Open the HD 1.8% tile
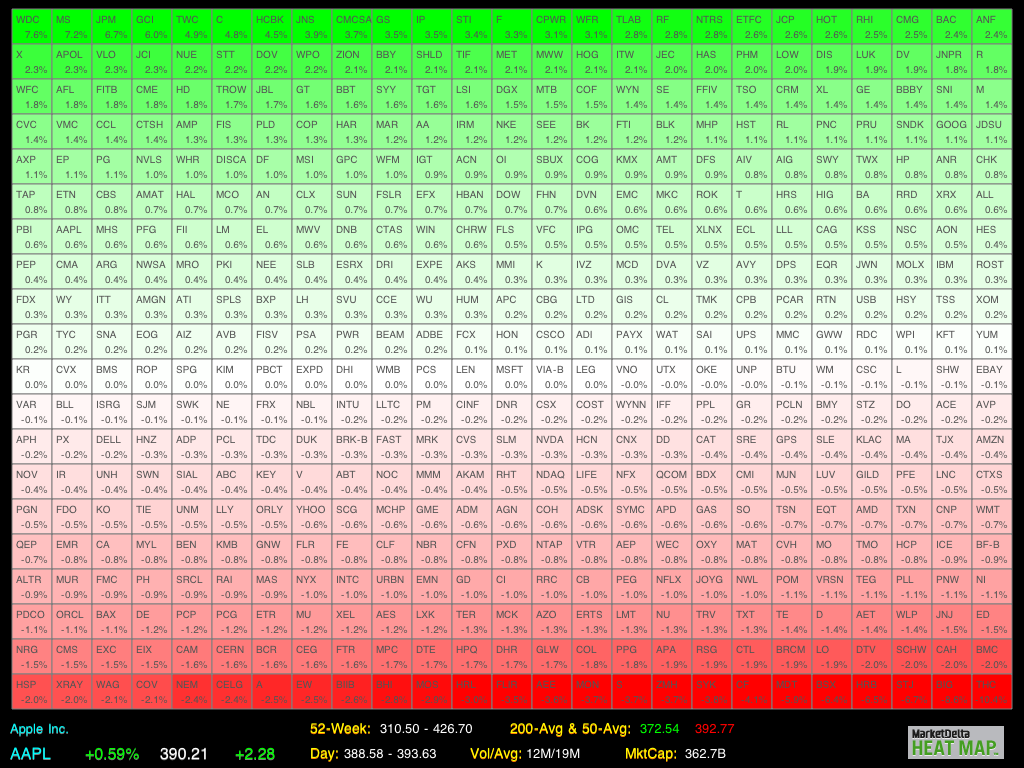 coord(191,97)
